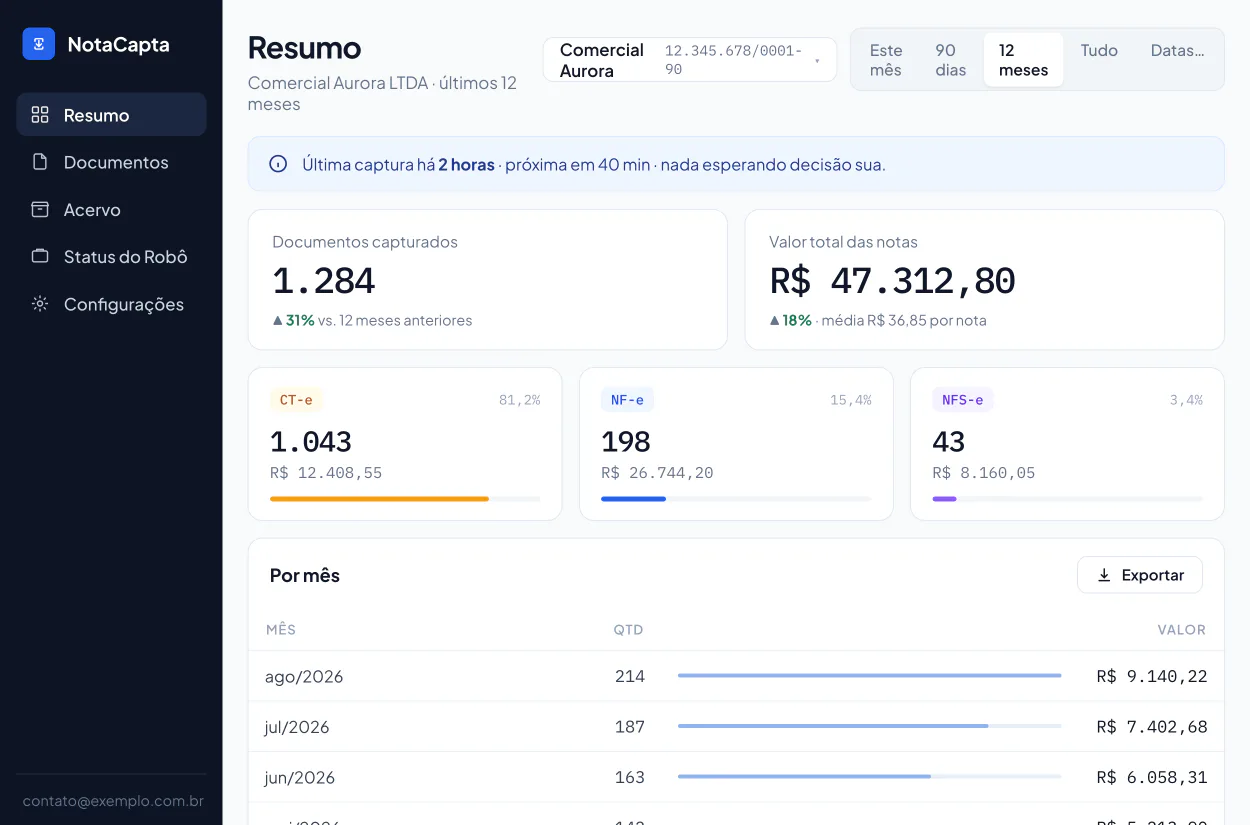Click the NotaCapta logo icon
Image resolution: width=1250 pixels, height=825 pixels.
(39, 44)
